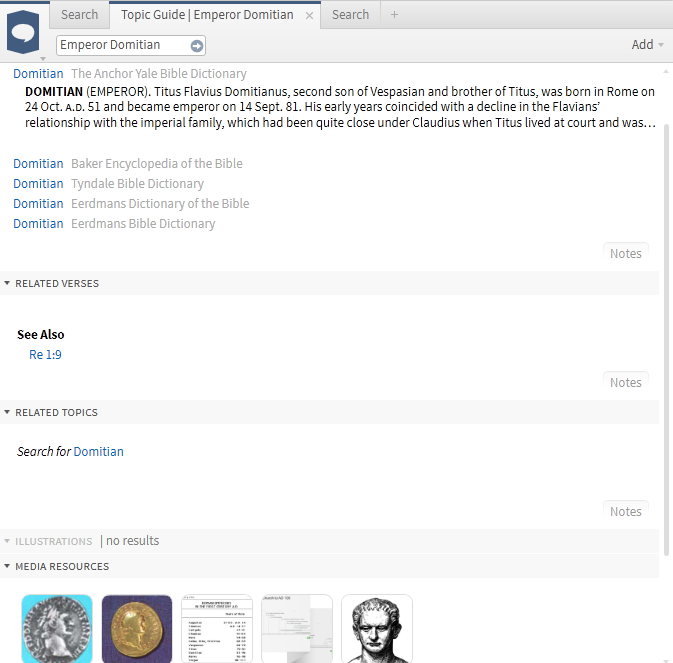
Task: Open the Re 1:9 verse link
Action: coord(45,355)
